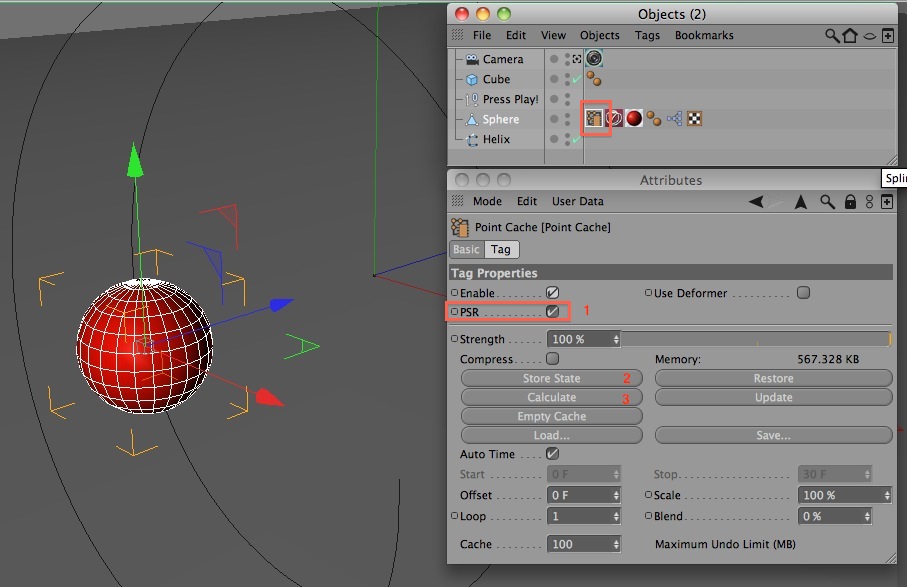Click the Cube object icon
The width and height of the screenshot is (907, 587).
pyautogui.click(x=472, y=79)
